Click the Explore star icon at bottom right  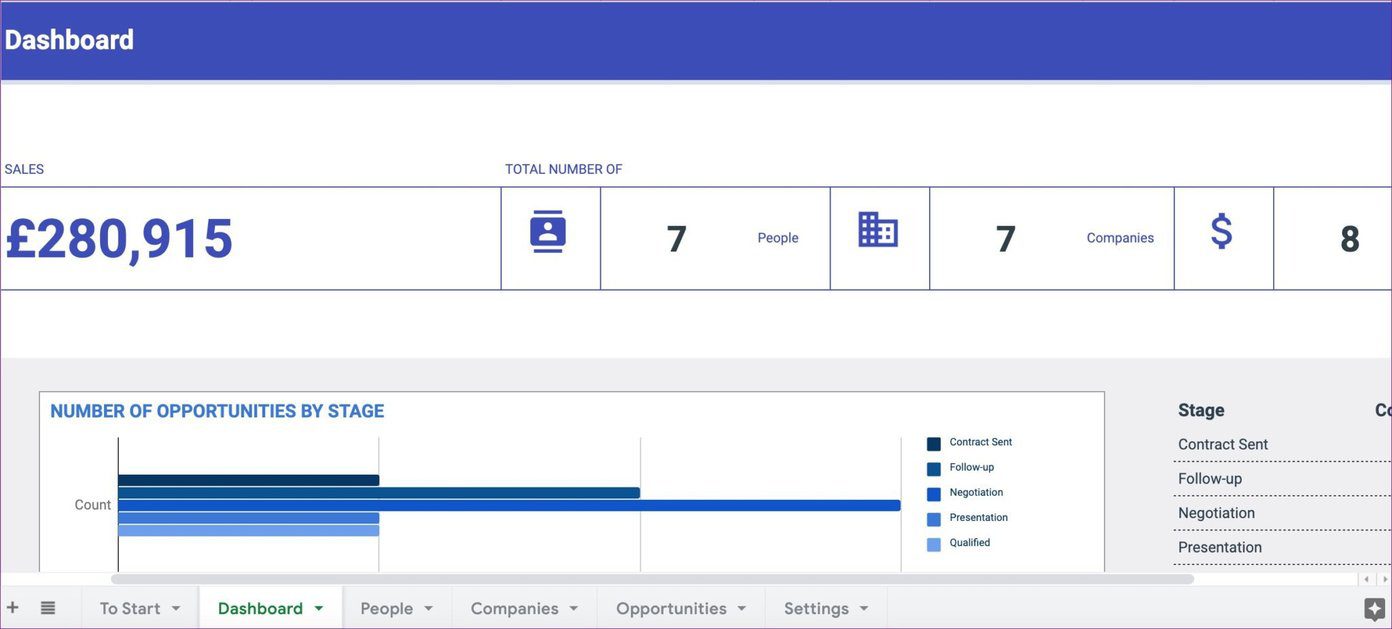tap(1375, 609)
